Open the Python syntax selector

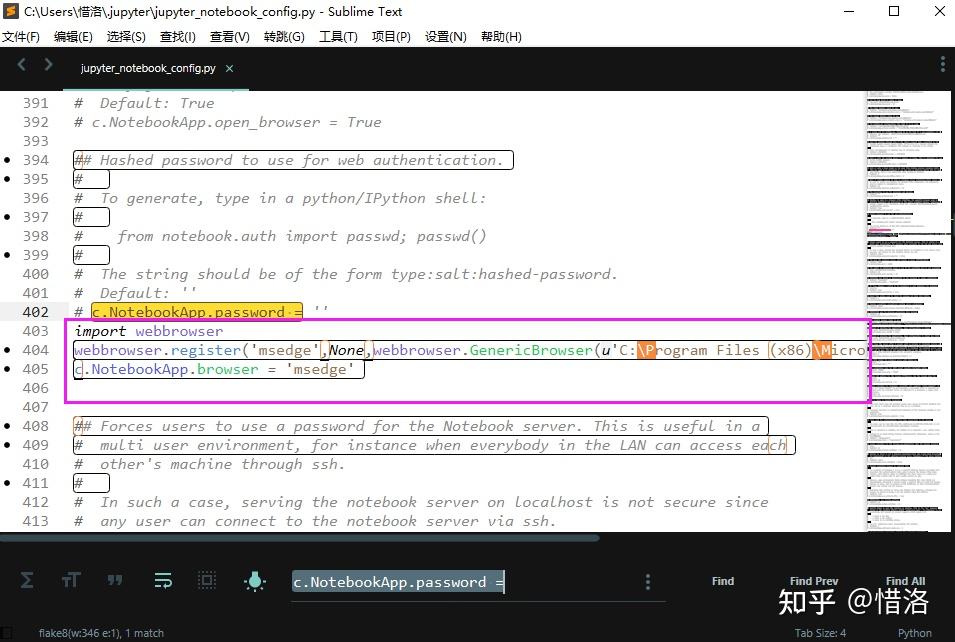(914, 632)
